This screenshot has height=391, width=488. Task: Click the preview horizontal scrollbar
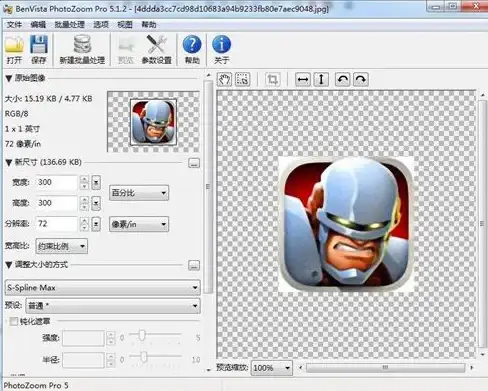click(386, 368)
